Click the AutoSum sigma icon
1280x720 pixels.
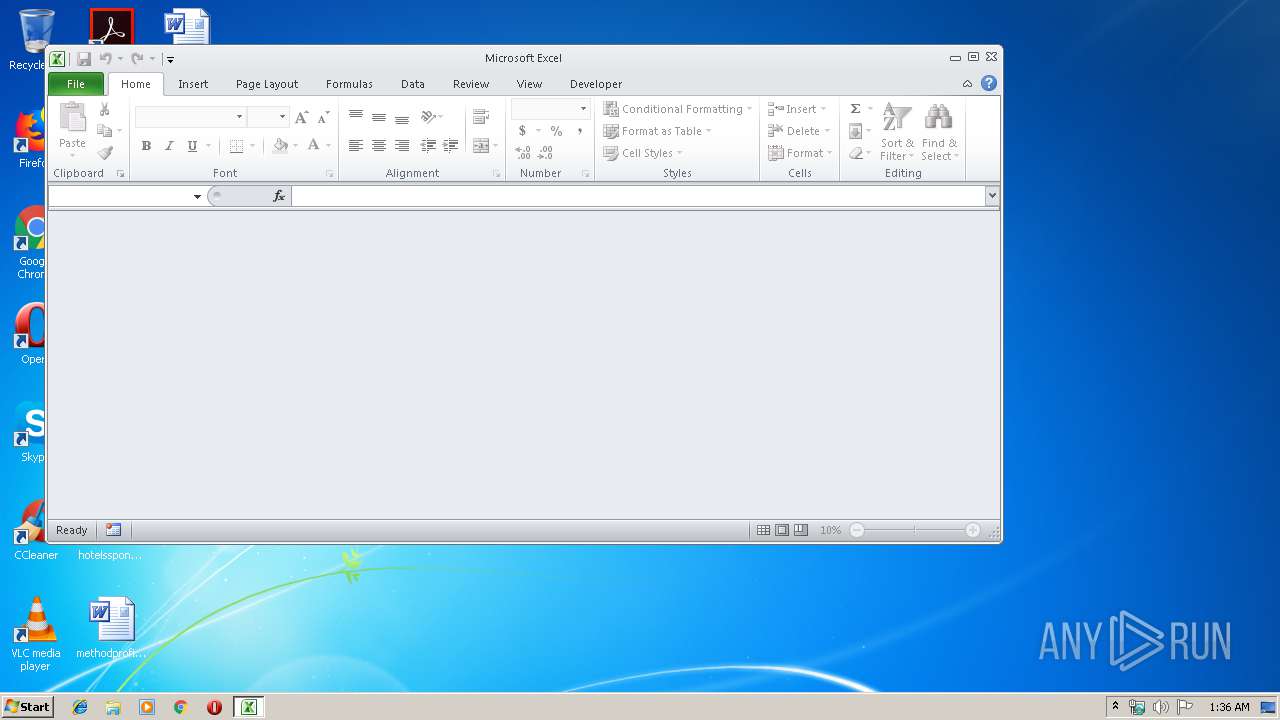click(855, 109)
